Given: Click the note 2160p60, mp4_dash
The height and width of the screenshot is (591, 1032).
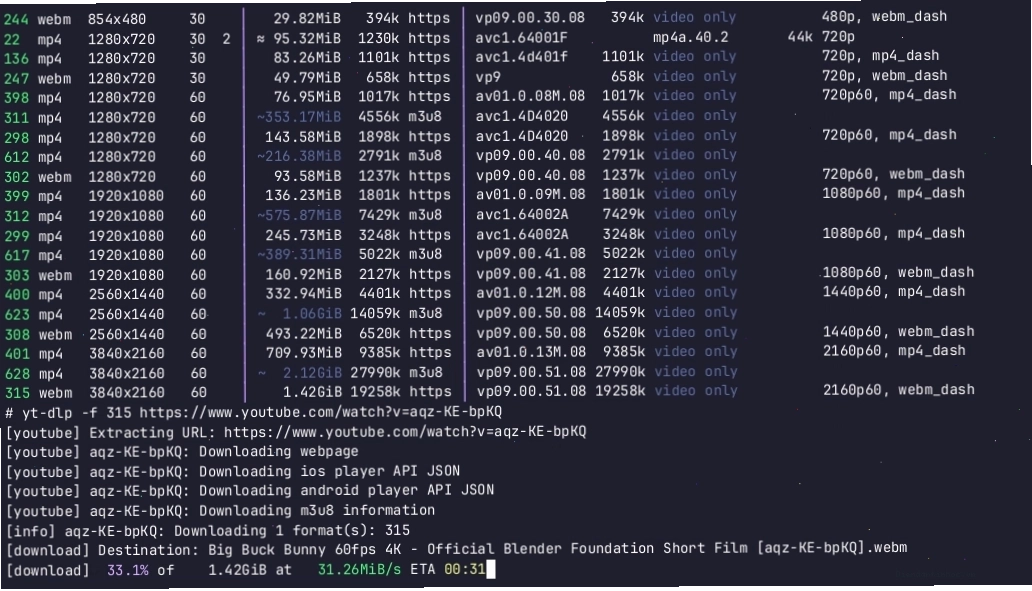Looking at the screenshot, I should point(894,351).
